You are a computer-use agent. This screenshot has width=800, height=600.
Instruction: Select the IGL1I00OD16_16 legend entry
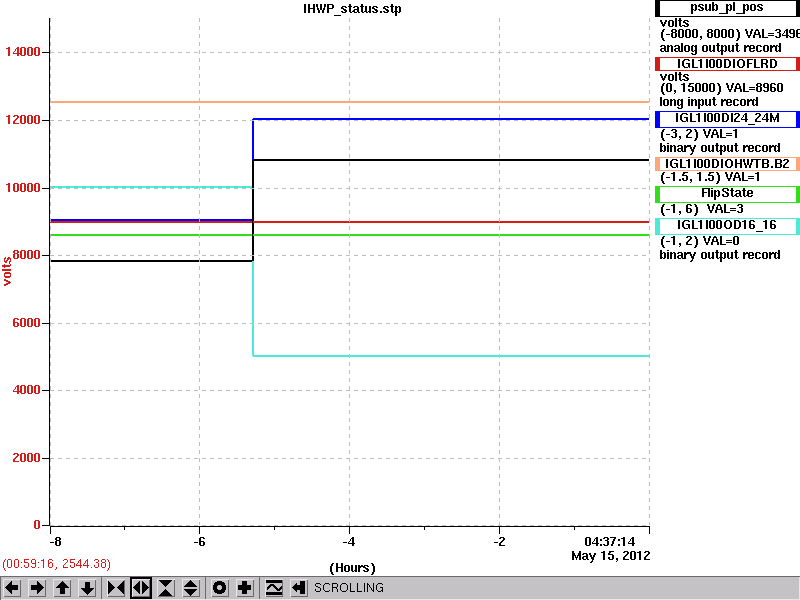point(727,226)
